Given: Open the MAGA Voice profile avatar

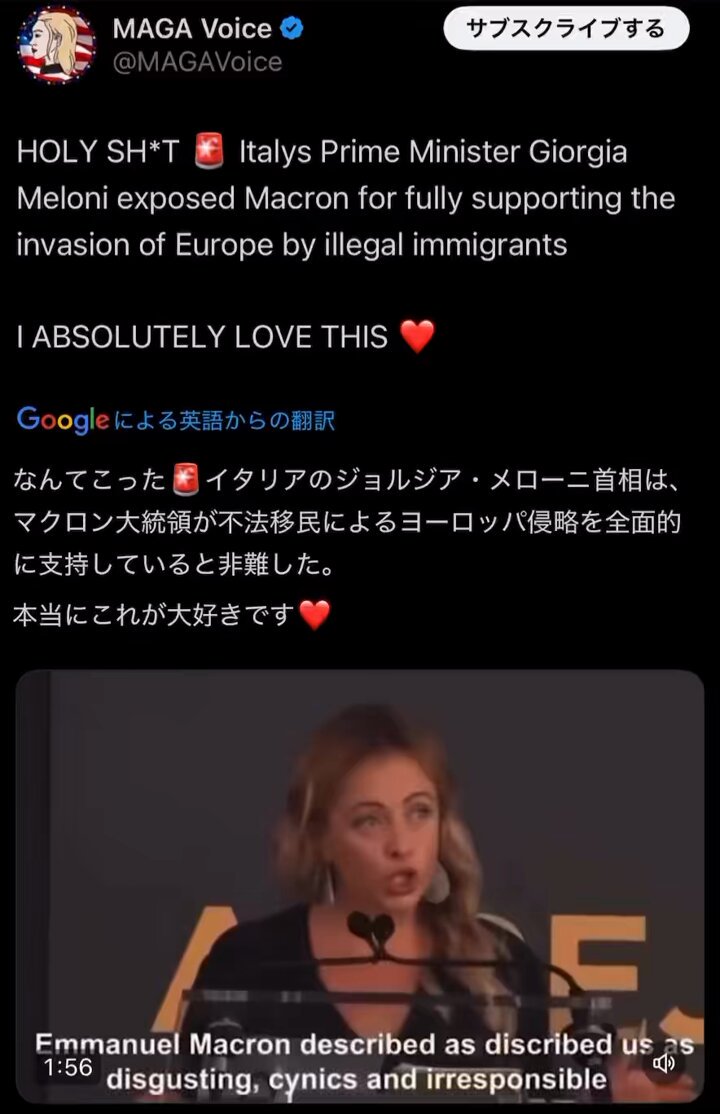Looking at the screenshot, I should pos(56,46).
